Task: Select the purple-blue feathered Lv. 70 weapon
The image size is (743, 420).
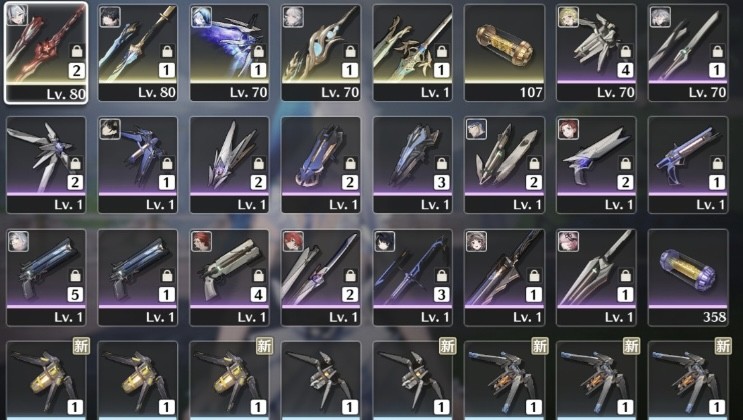Action: pyautogui.click(x=229, y=53)
